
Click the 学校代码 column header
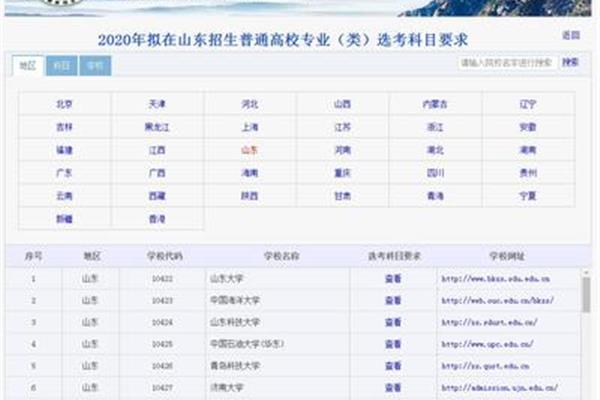165,256
